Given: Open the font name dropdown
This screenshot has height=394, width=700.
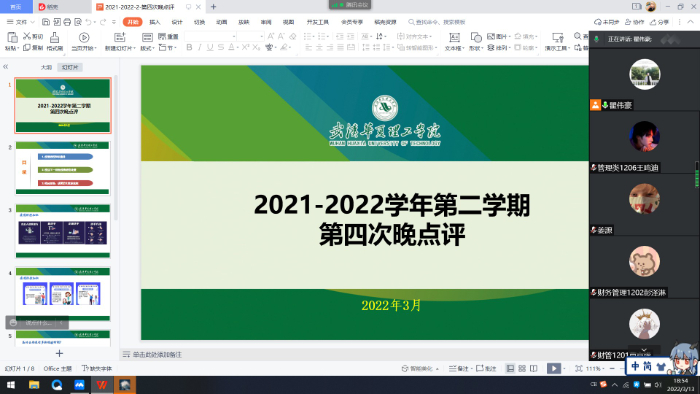Looking at the screenshot, I should point(233,36).
